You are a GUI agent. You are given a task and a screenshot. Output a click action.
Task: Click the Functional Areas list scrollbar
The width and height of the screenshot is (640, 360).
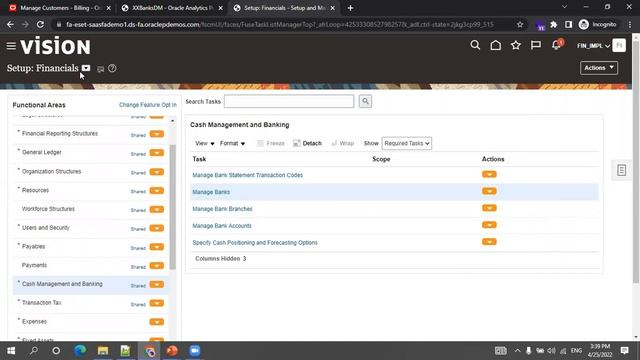point(173,207)
